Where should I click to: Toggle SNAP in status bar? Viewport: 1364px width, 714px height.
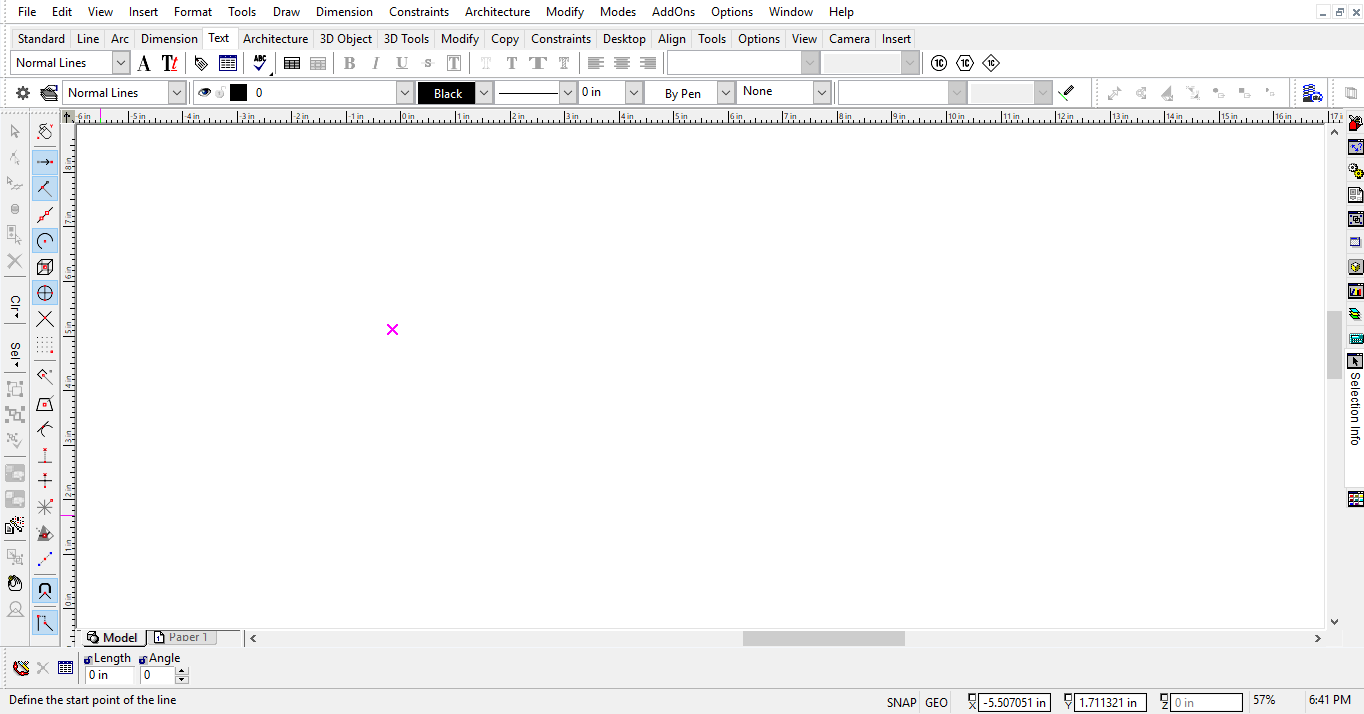coord(901,703)
